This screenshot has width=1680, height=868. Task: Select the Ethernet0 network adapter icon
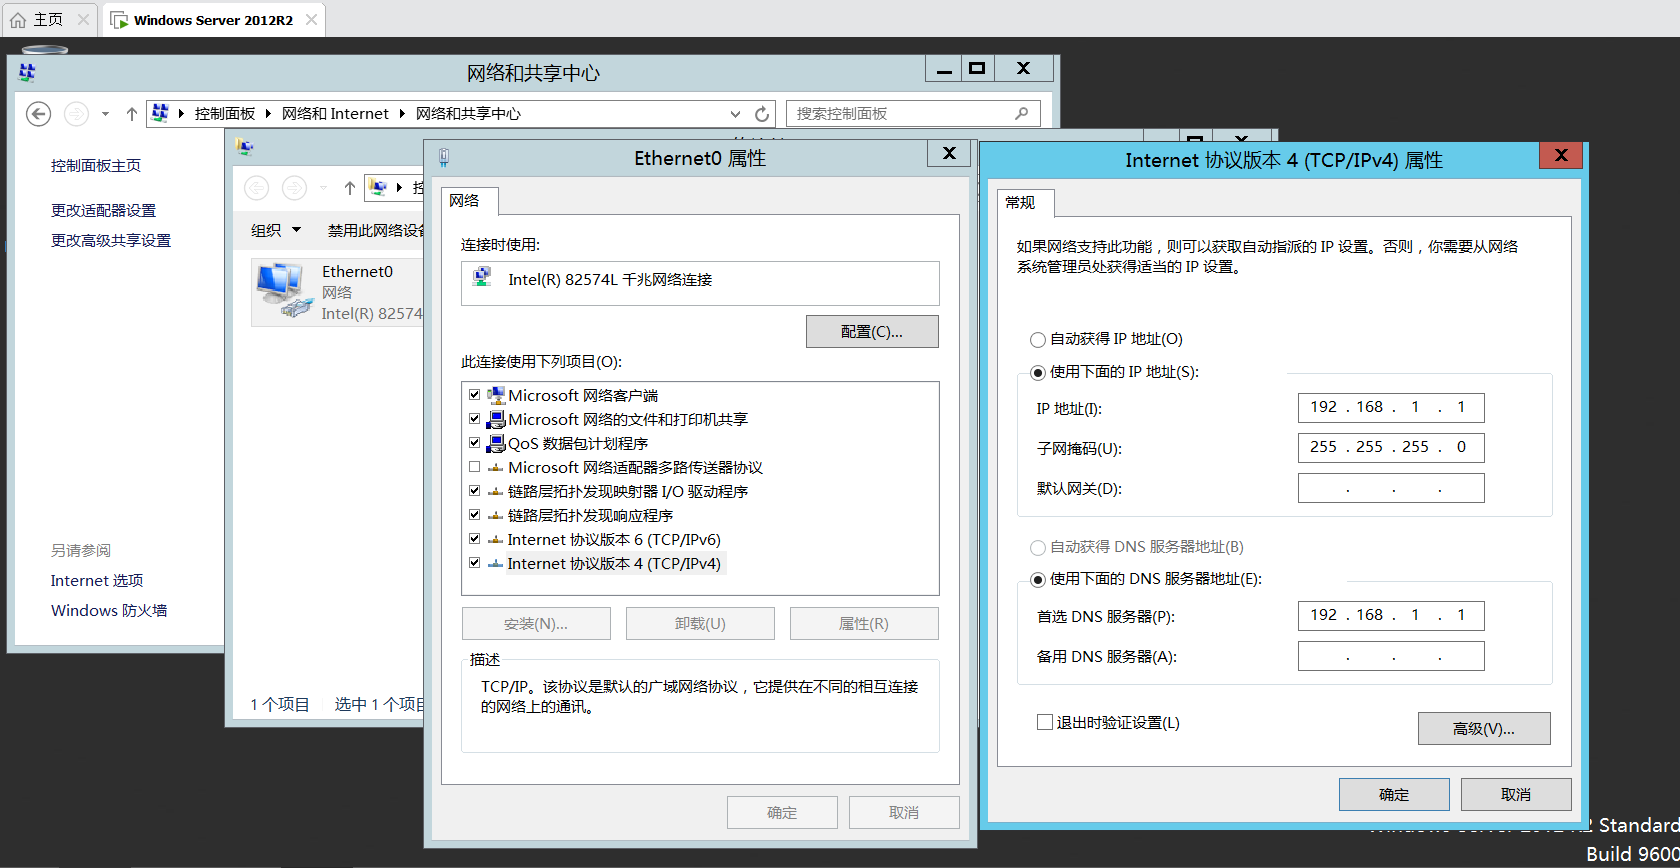[x=282, y=291]
